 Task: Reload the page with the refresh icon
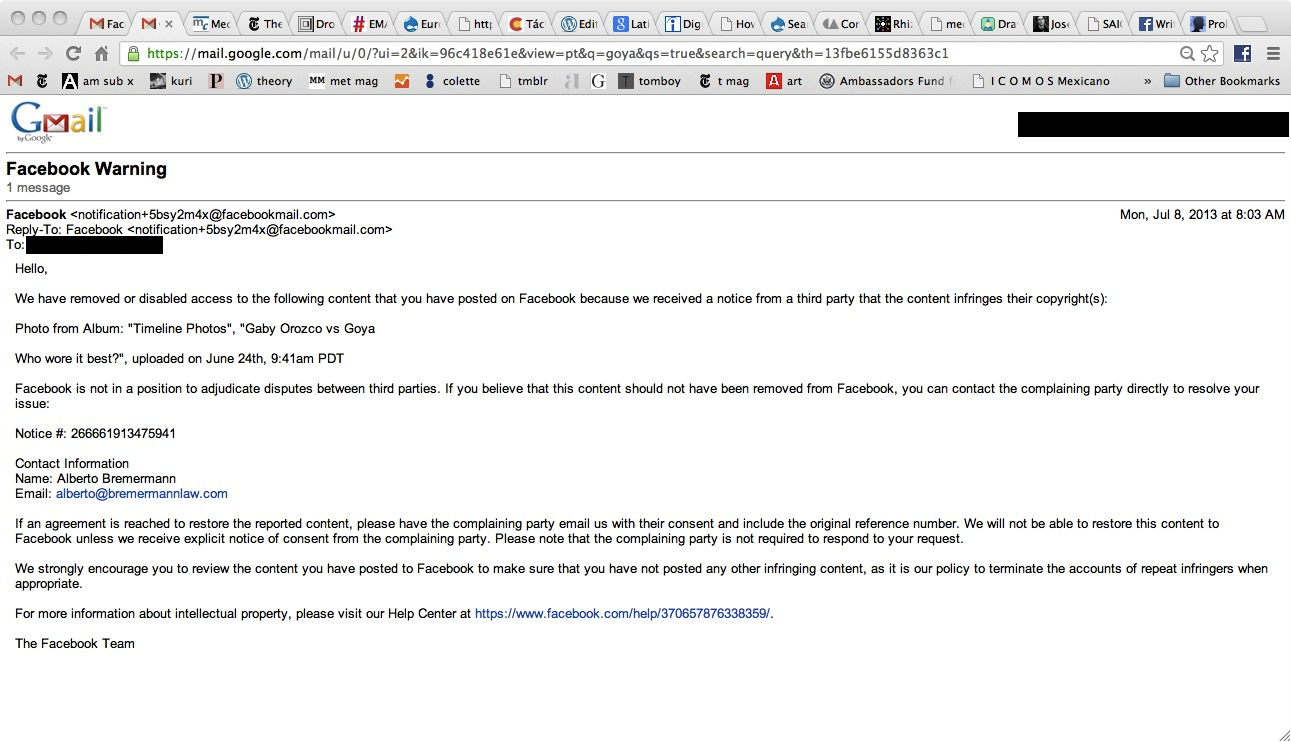click(x=73, y=54)
